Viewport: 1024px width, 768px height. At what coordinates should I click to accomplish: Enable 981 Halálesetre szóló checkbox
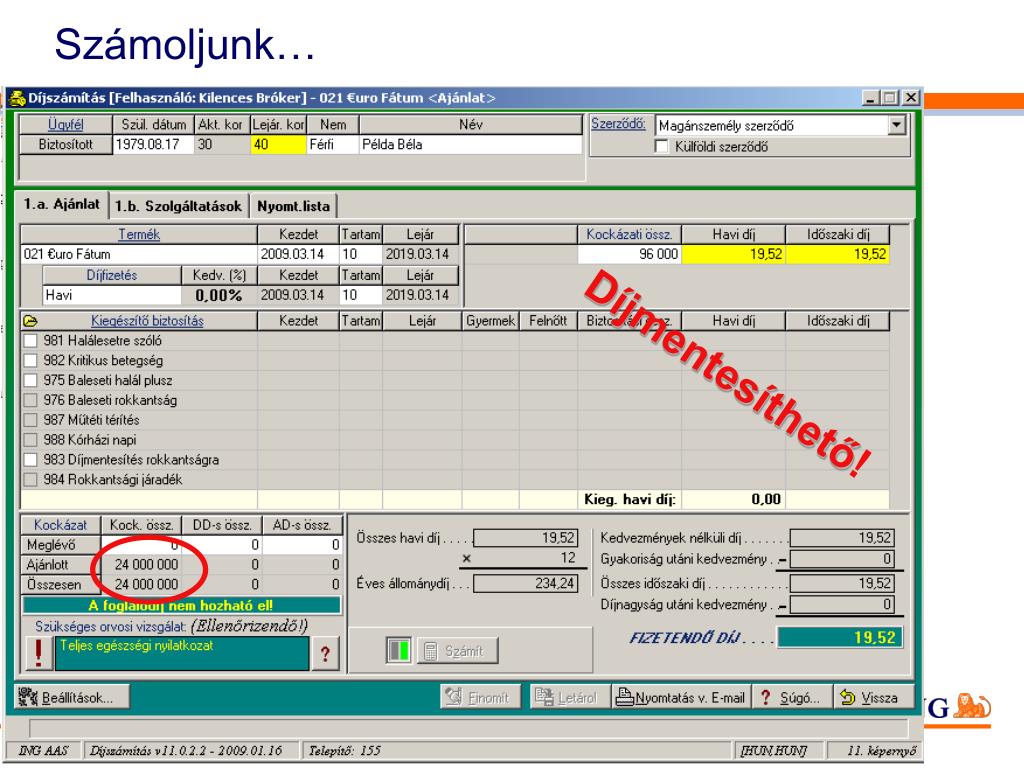point(30,341)
